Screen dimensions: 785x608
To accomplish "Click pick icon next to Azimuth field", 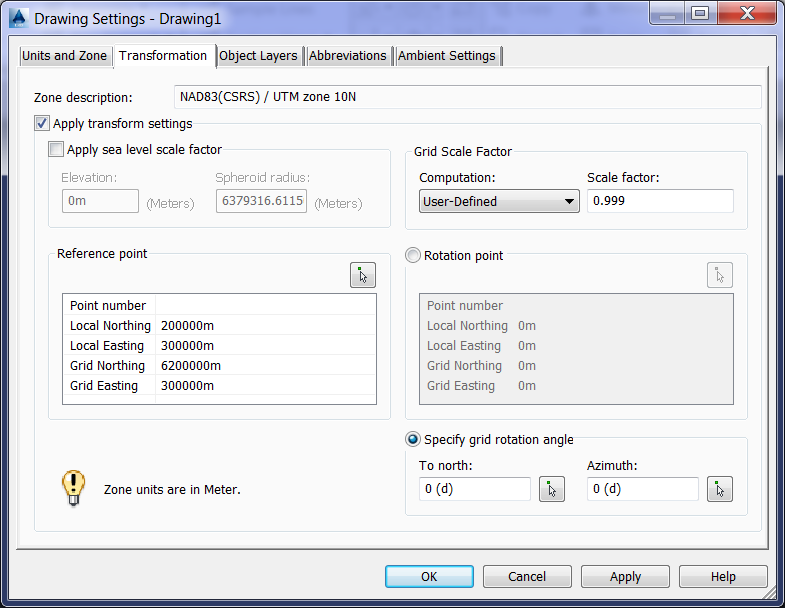I will [719, 489].
